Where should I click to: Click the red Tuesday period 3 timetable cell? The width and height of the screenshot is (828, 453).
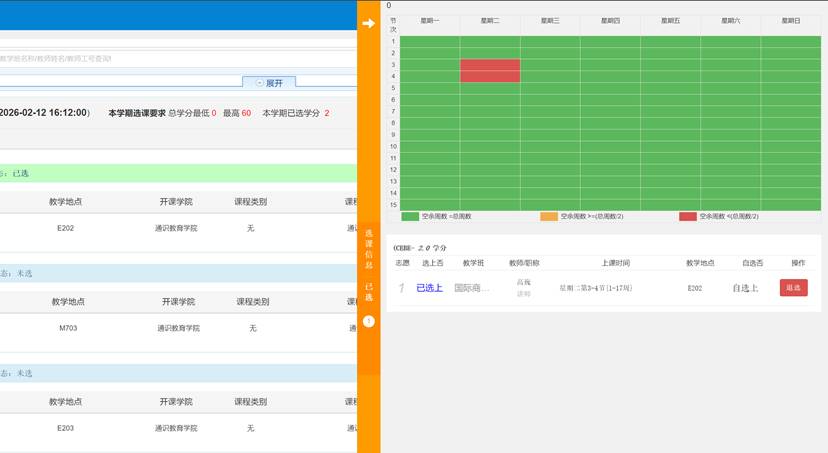pyautogui.click(x=490, y=65)
